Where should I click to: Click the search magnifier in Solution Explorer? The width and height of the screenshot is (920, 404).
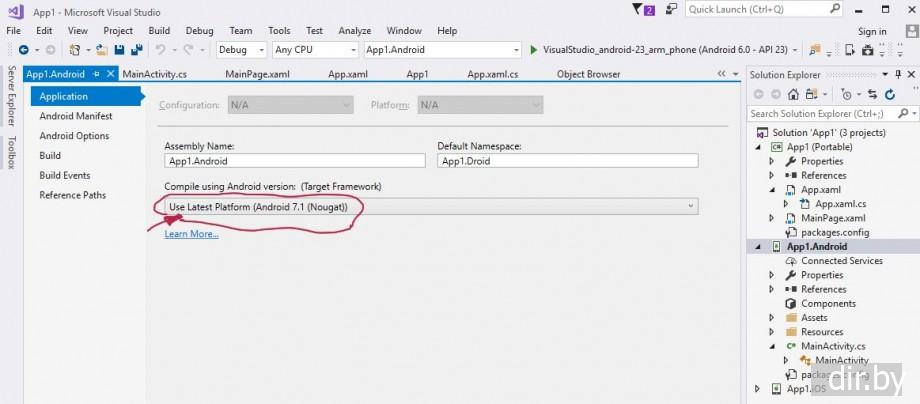pos(903,113)
